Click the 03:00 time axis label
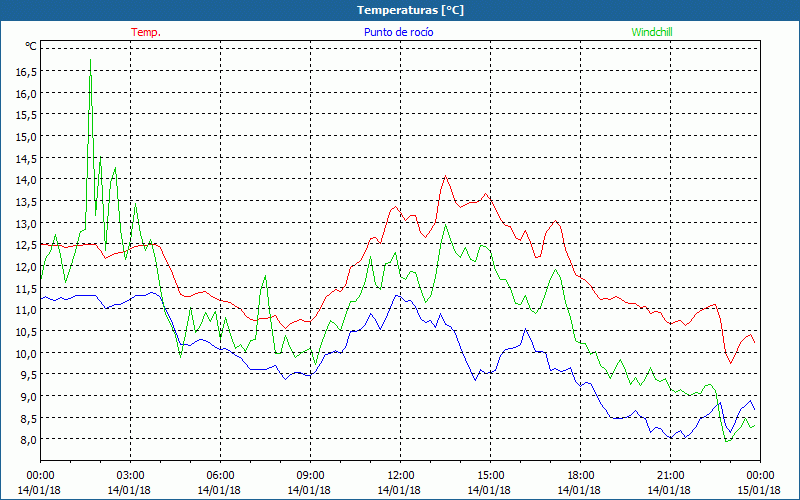Viewport: 800px width, 500px height. (130, 476)
